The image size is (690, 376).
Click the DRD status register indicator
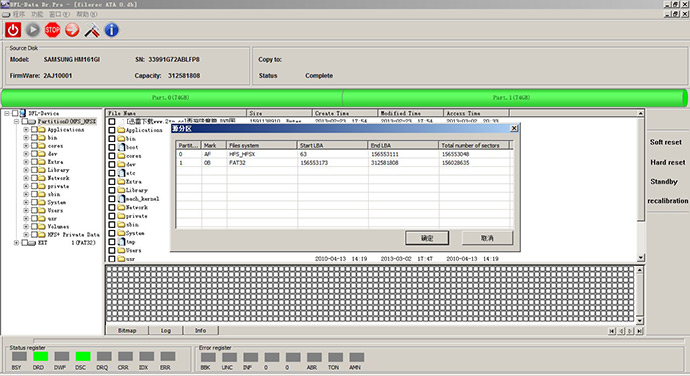tap(40, 356)
